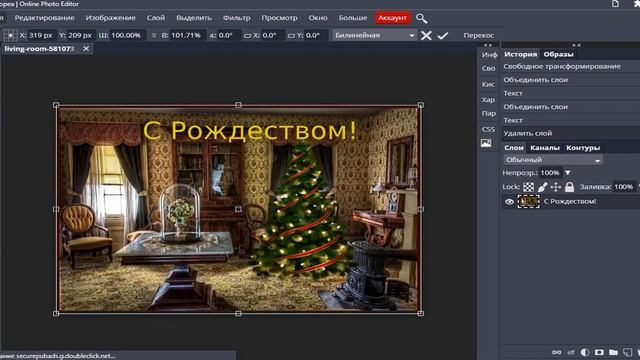The height and width of the screenshot is (360, 640).
Task: Add layer effects with eff icon
Action: [x=571, y=352]
